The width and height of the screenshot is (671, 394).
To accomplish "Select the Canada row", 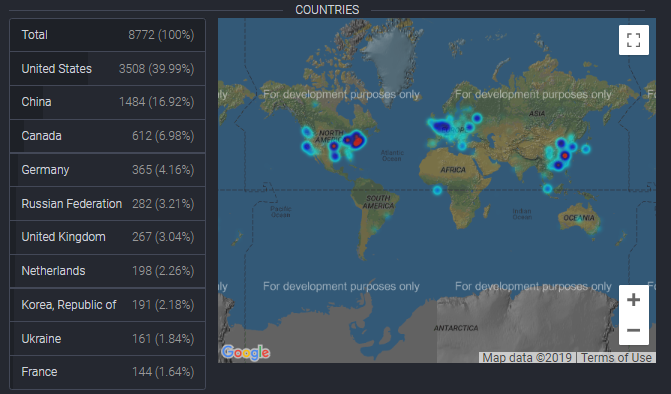I will 107,136.
